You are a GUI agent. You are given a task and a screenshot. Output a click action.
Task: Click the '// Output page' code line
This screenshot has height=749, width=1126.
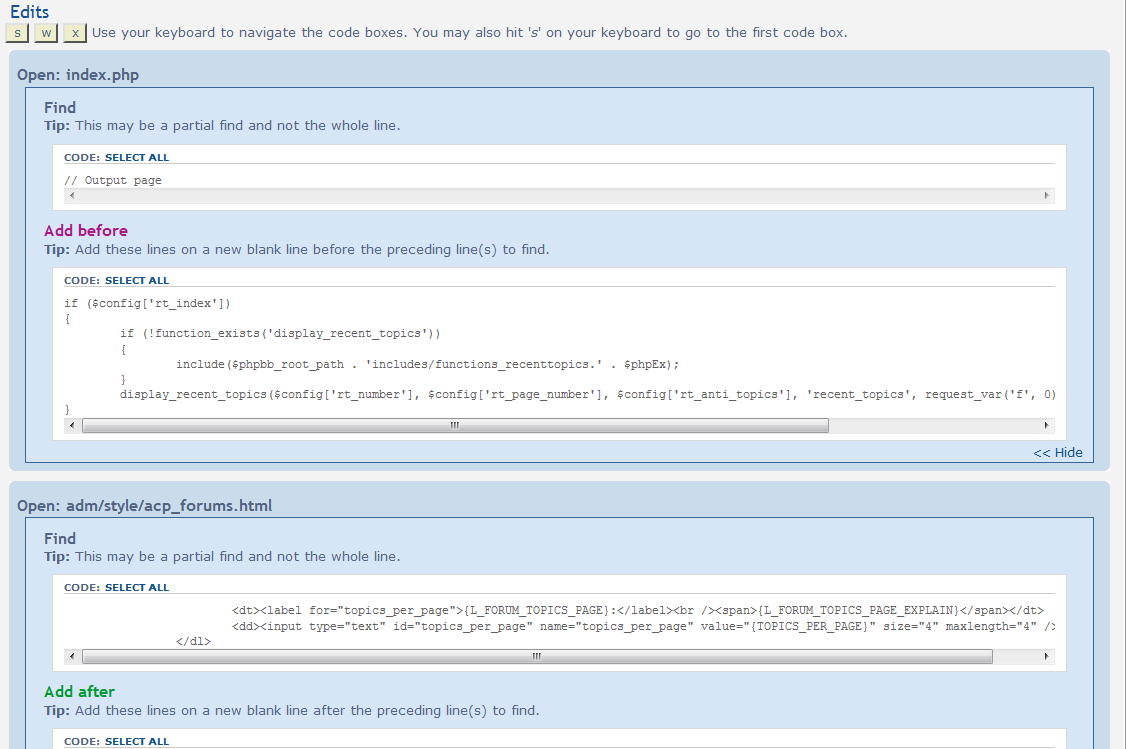tap(113, 181)
